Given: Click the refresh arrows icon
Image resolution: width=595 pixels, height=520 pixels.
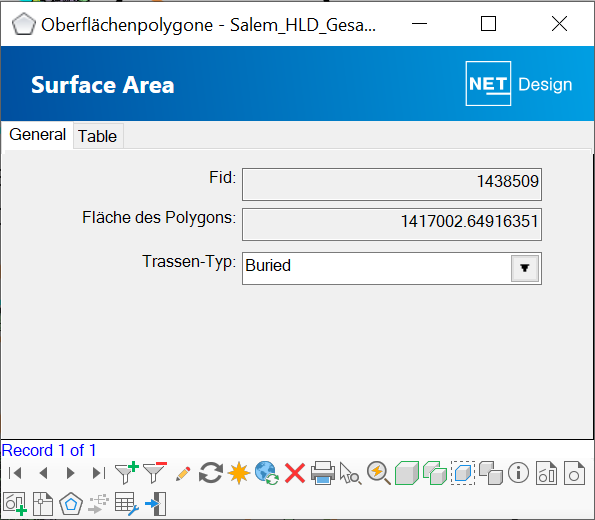Looking at the screenshot, I should click(x=211, y=473).
